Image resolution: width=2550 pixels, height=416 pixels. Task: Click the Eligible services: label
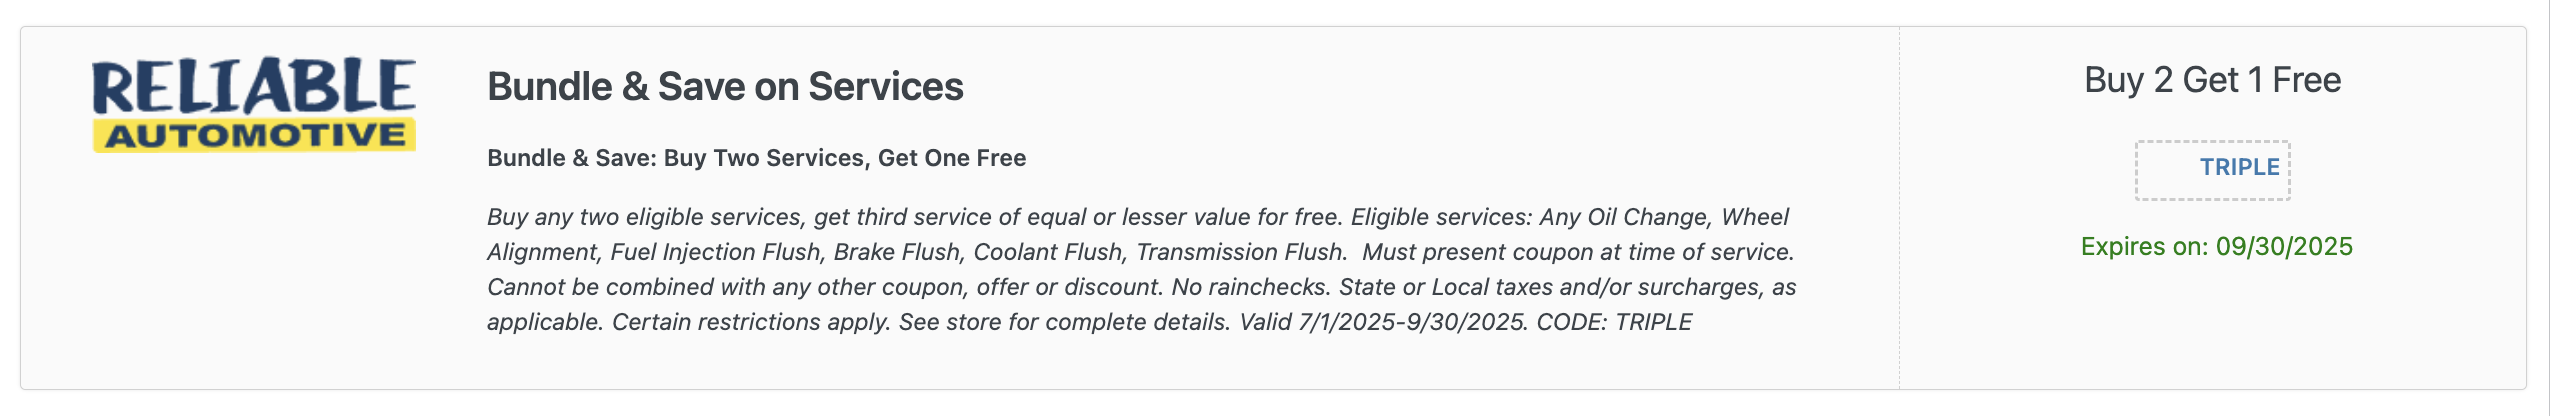pyautogui.click(x=1441, y=217)
